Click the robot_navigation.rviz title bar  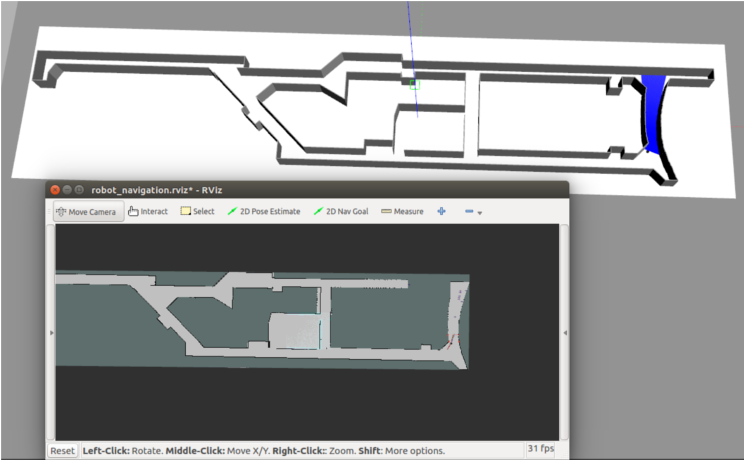tap(300, 189)
